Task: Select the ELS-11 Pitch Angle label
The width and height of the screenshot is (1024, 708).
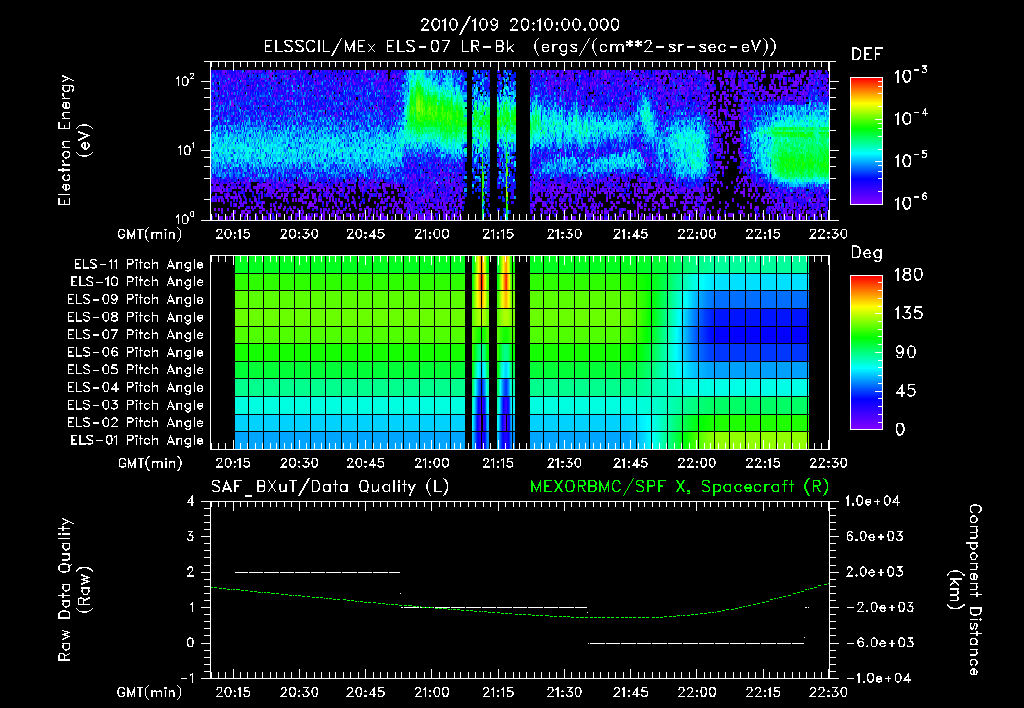Action: (138, 265)
